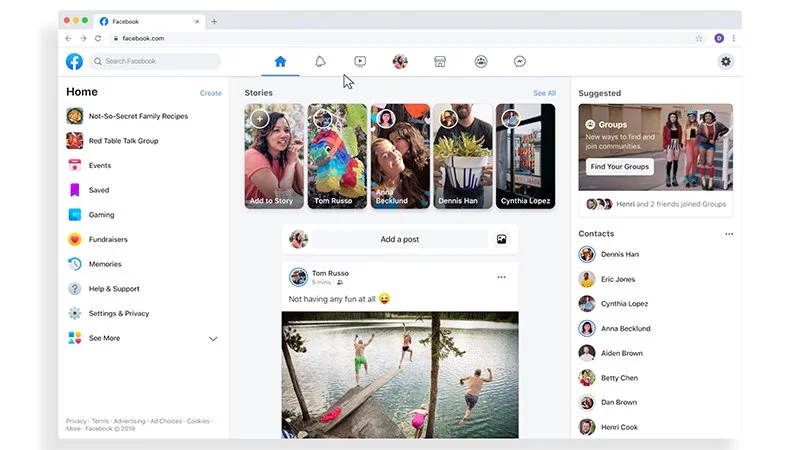Open Tom Russo's story
Screen dimensions: 800x450
tap(337, 156)
